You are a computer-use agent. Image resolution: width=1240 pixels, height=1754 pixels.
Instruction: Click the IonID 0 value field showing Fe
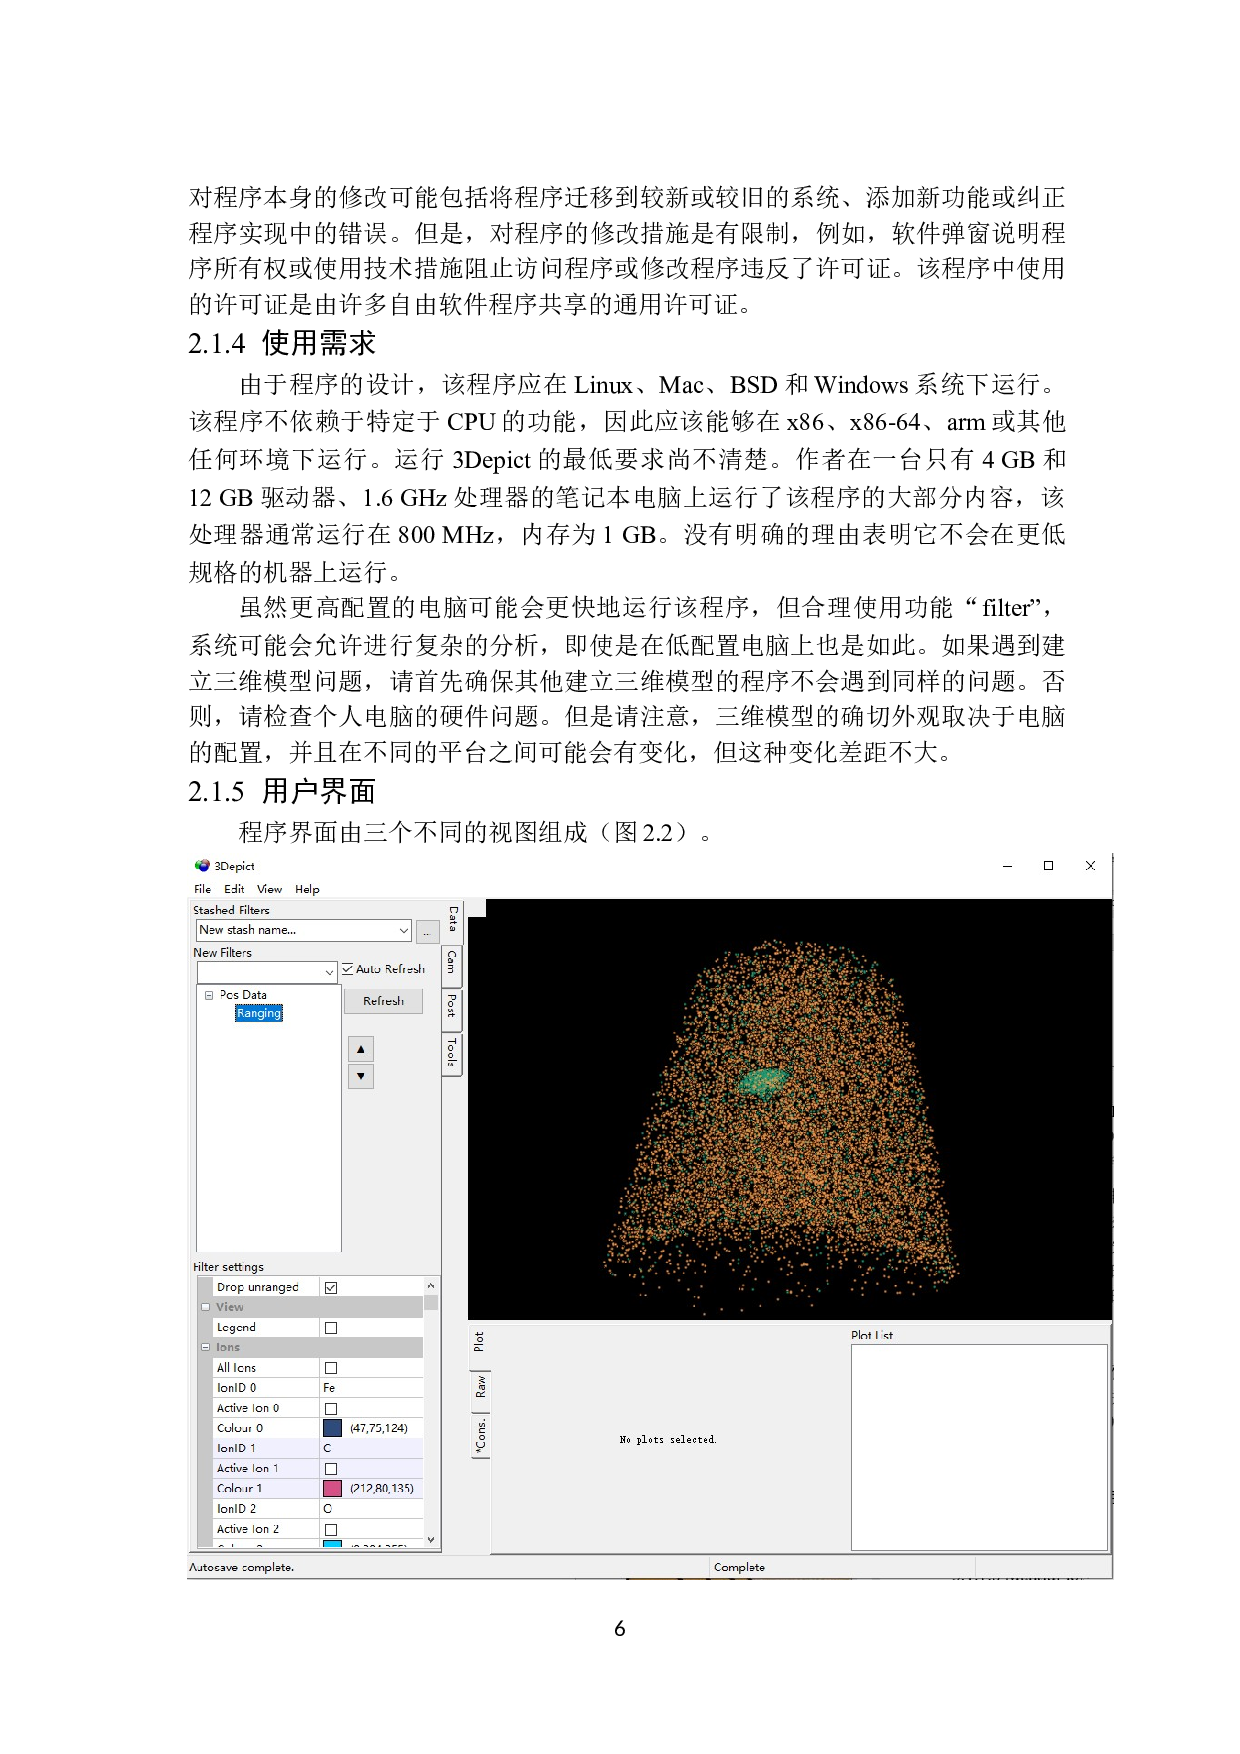[x=370, y=1388]
